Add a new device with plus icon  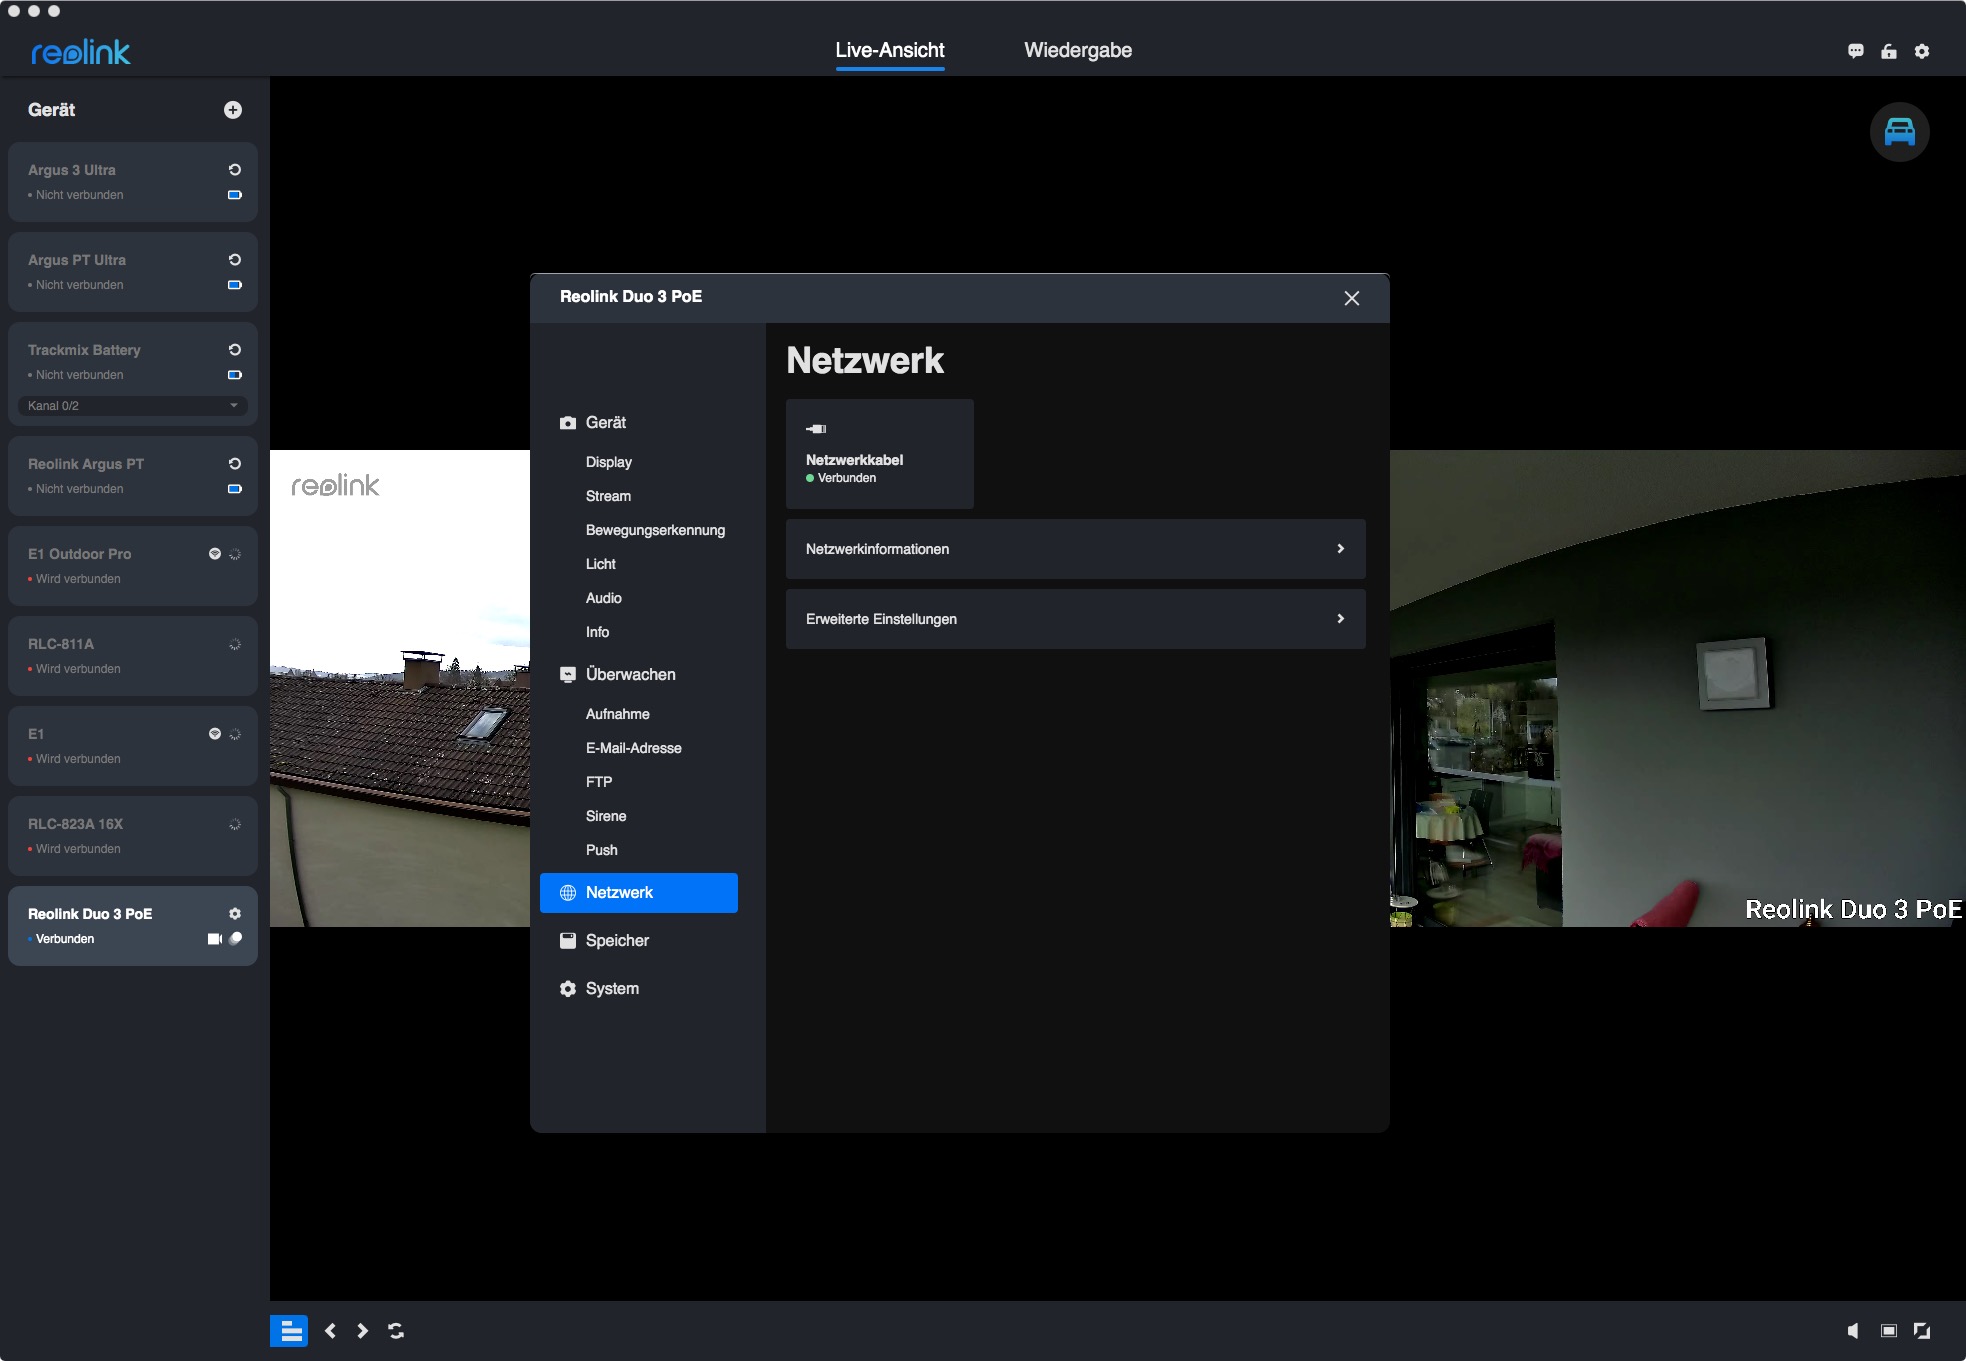(233, 110)
